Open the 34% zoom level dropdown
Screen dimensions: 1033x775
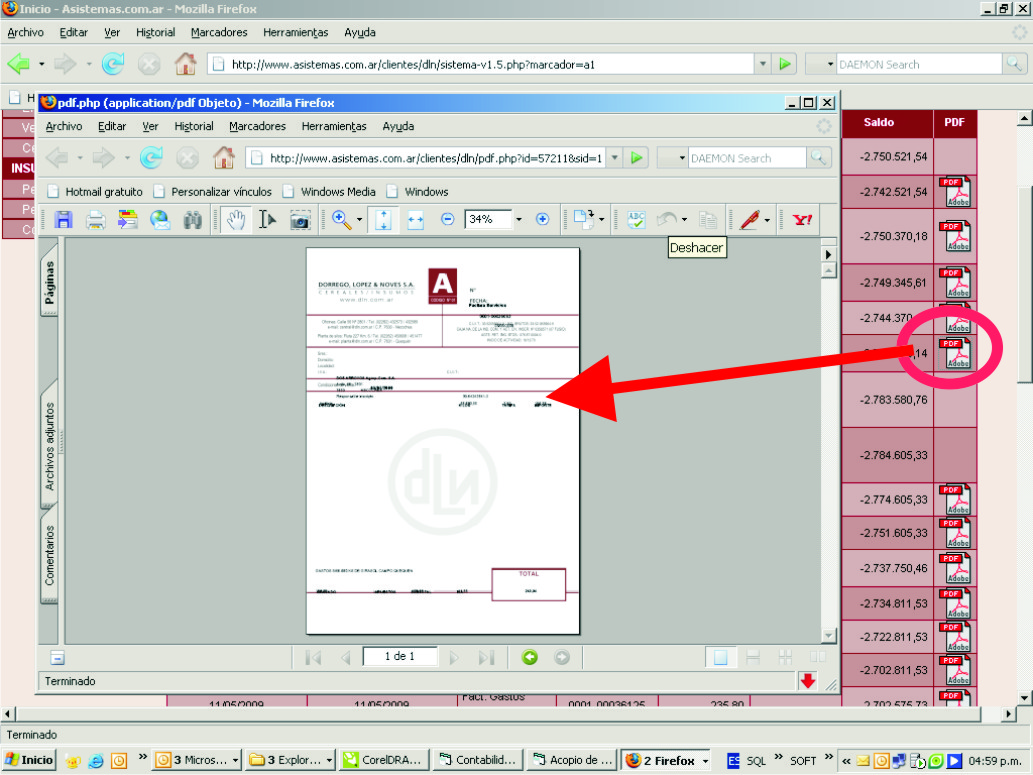pos(518,220)
